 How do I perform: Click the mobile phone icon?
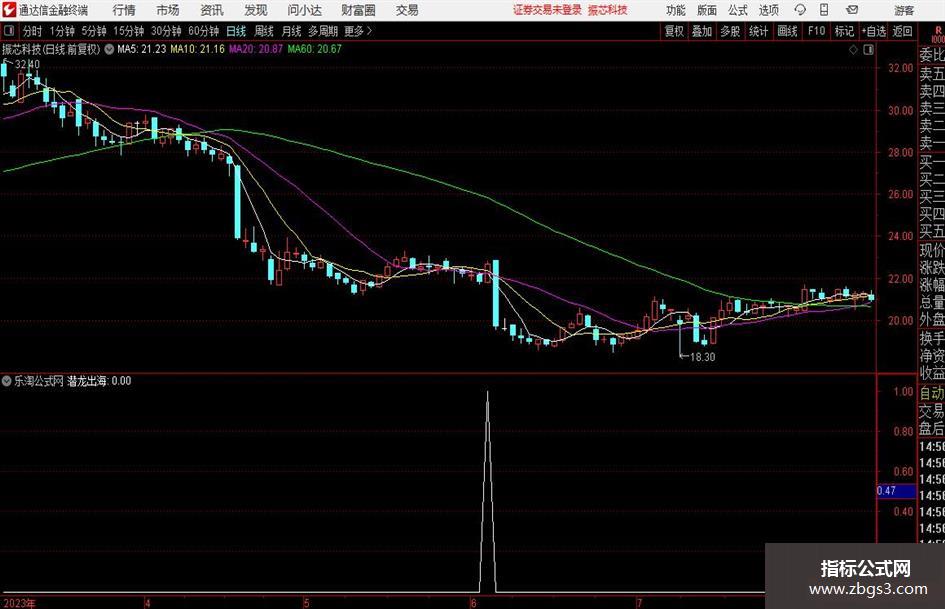[824, 10]
